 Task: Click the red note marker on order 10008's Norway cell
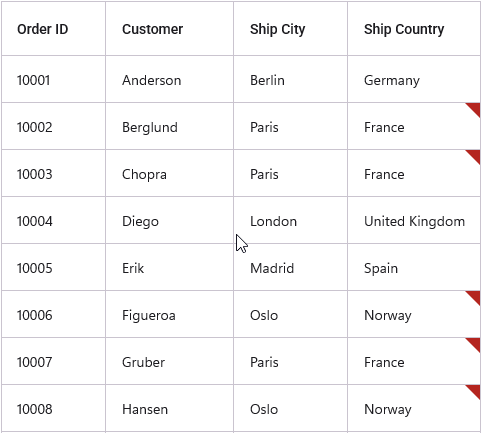point(475,390)
